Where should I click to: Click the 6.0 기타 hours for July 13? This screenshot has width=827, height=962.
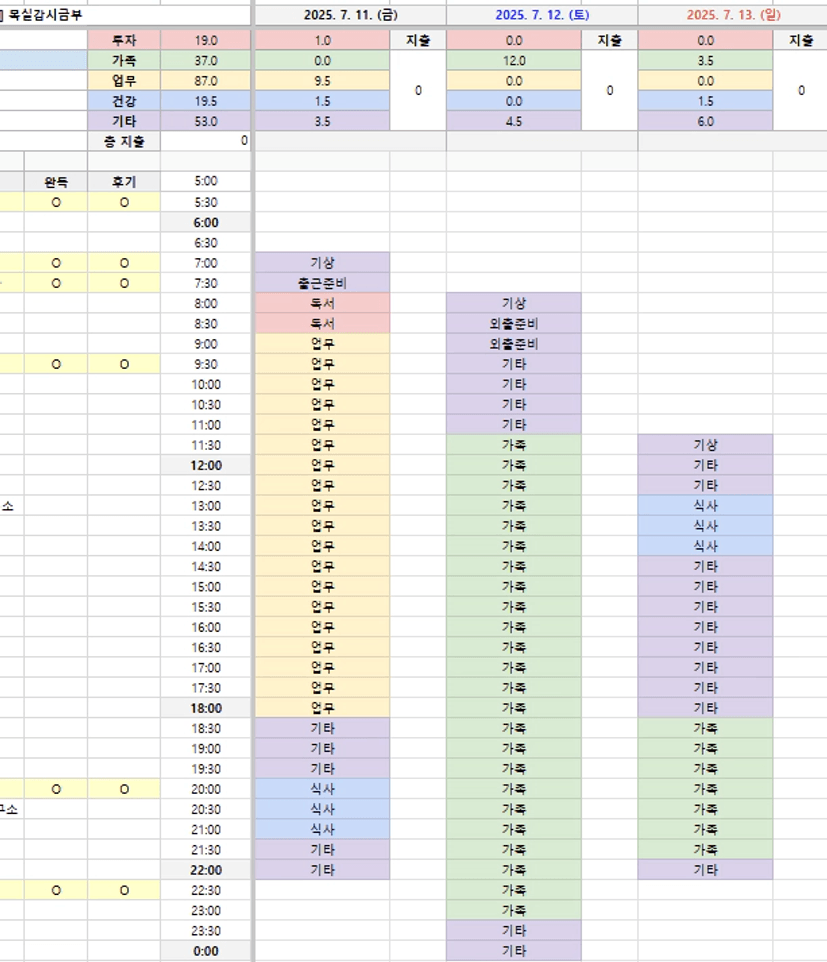click(x=706, y=121)
